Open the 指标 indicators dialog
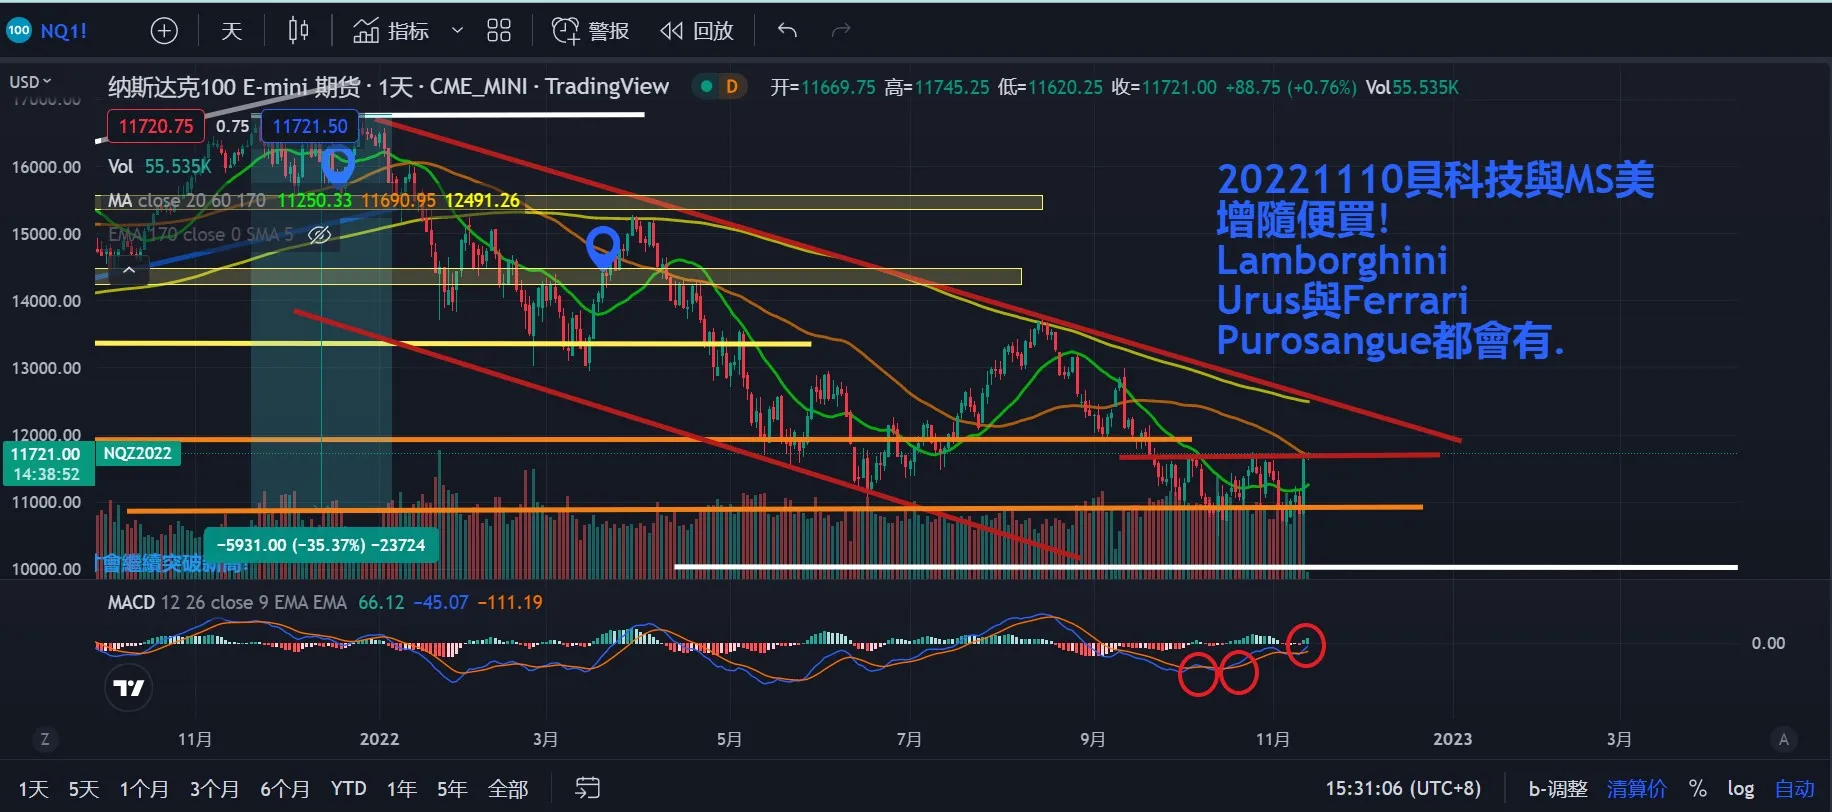Viewport: 1832px width, 812px height. coord(391,31)
